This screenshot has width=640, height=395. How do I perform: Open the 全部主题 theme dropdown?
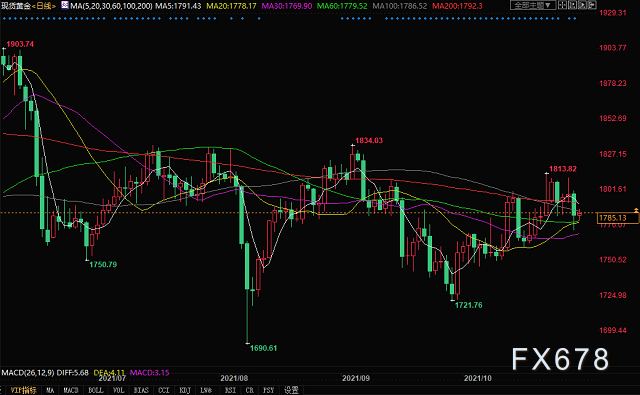point(533,5)
